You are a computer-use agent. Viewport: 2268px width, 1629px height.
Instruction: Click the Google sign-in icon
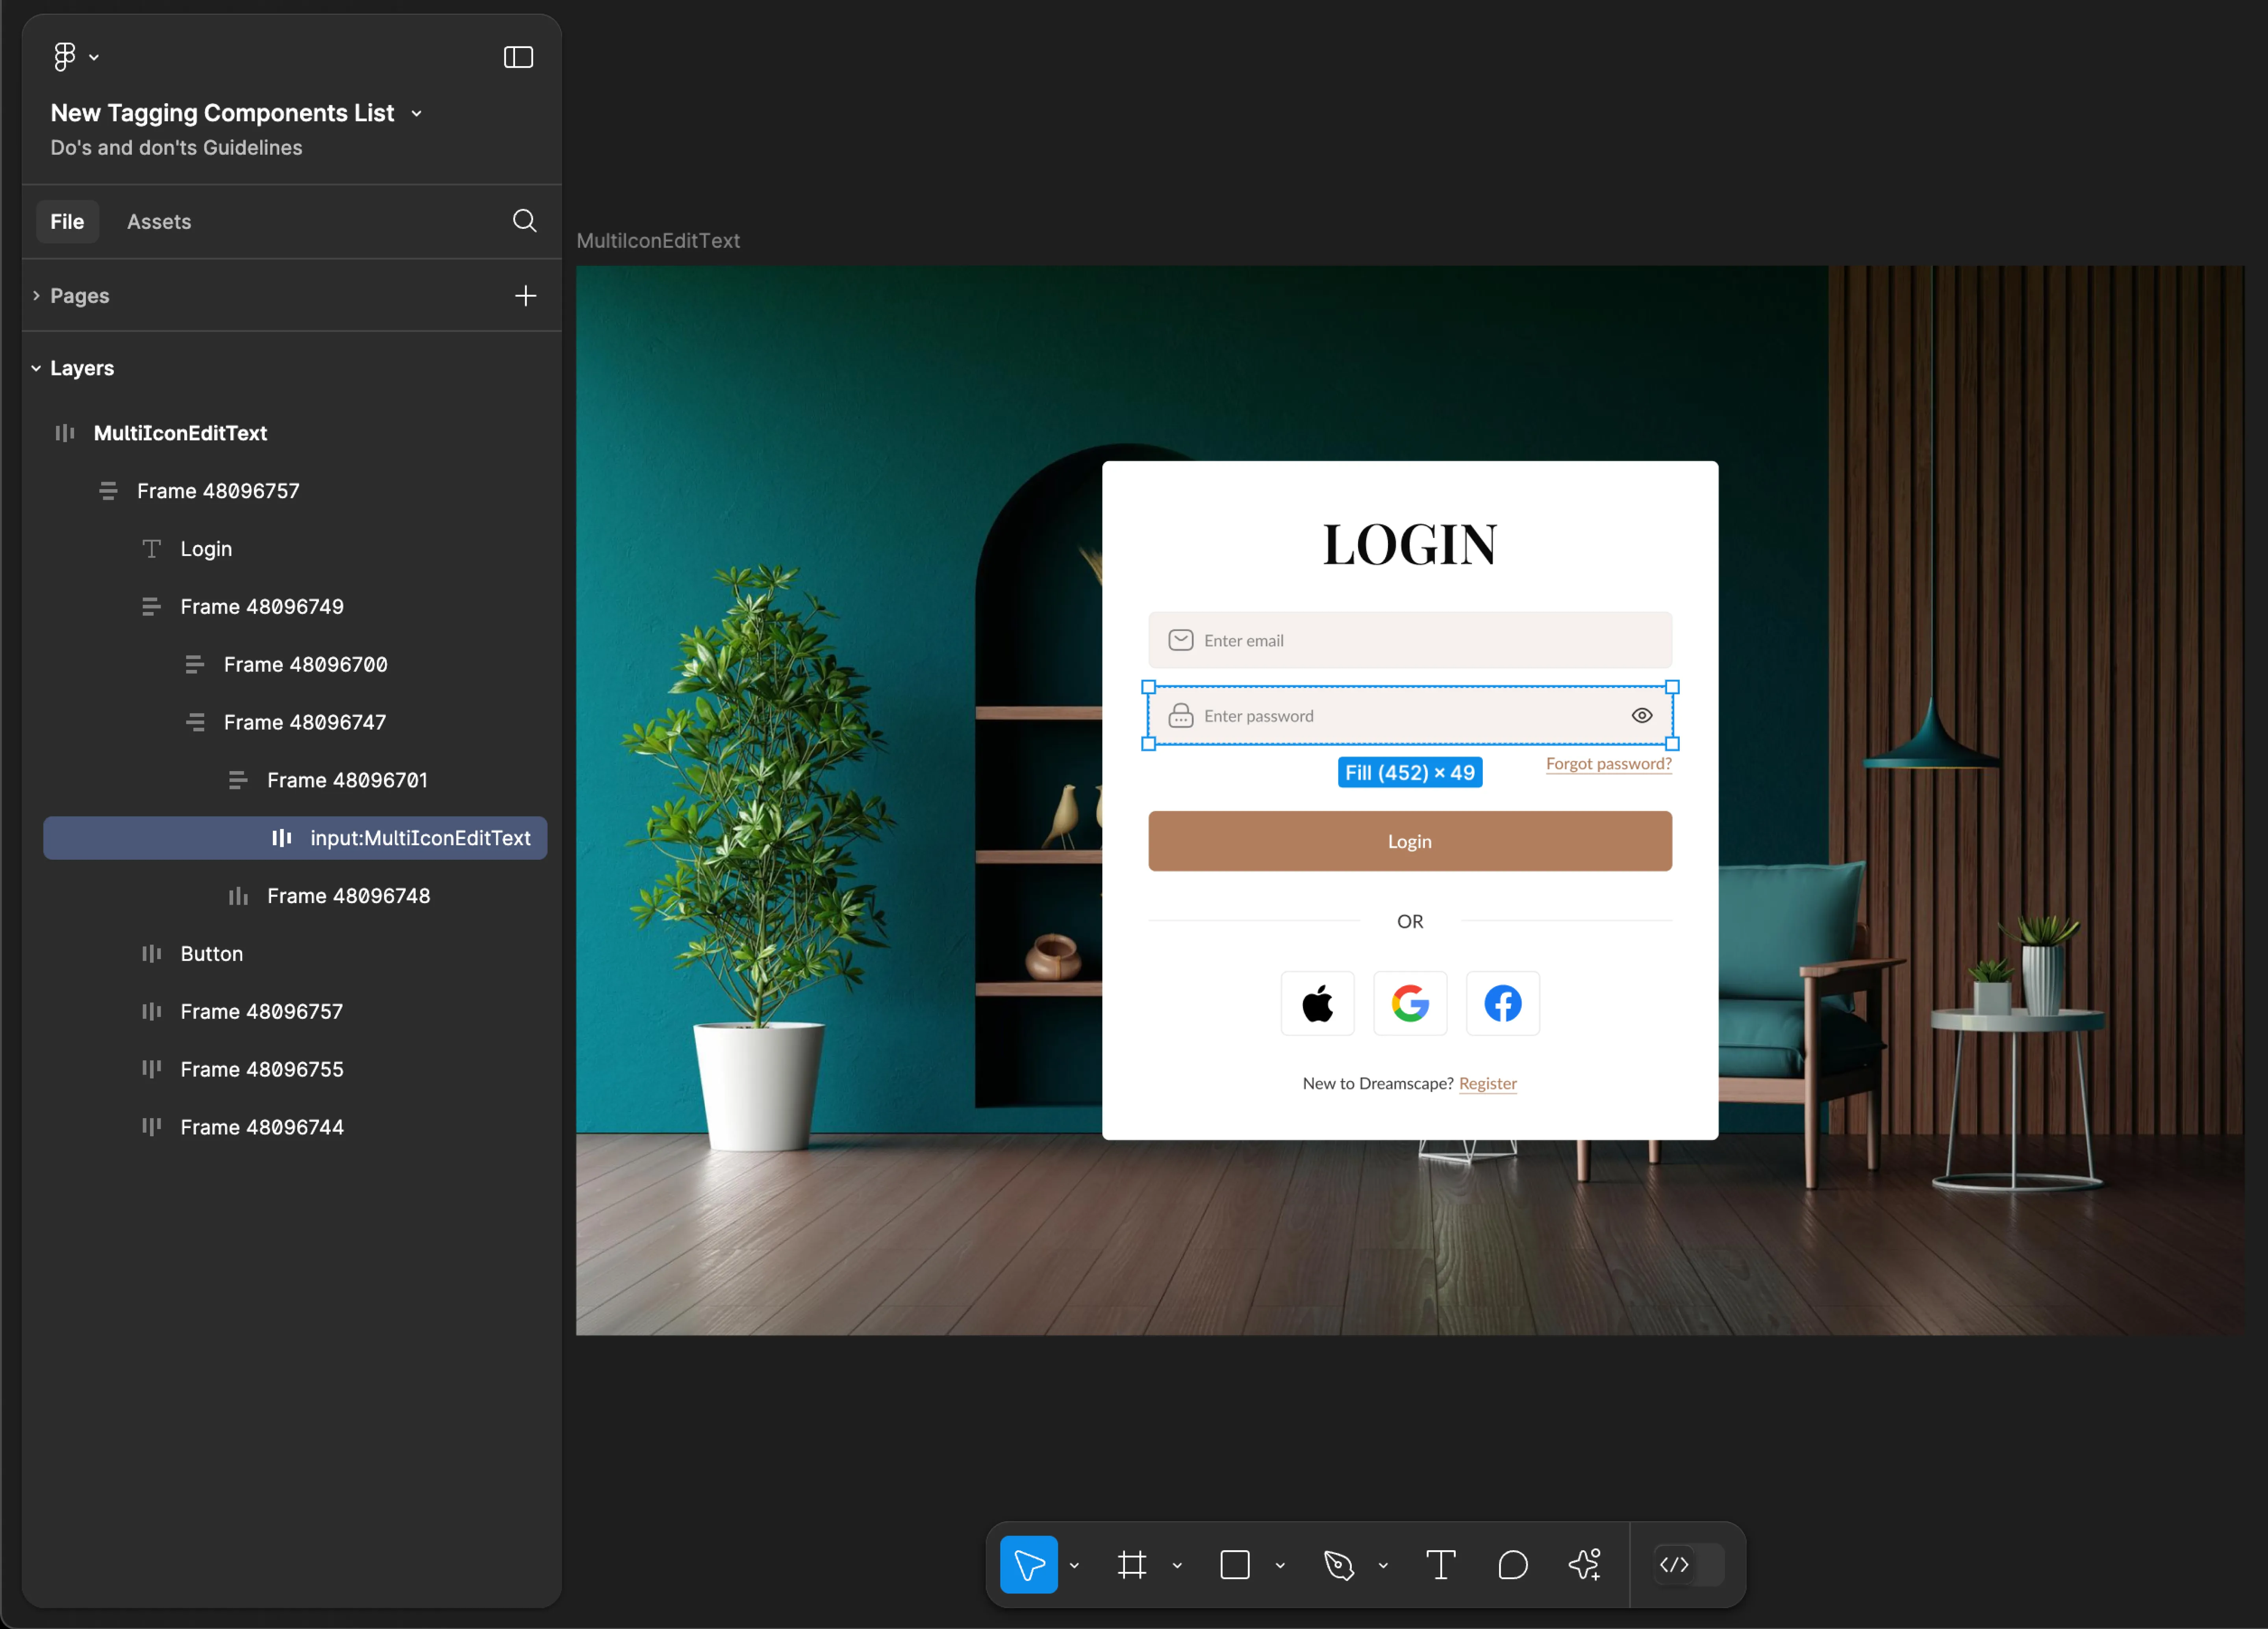pyautogui.click(x=1410, y=1004)
